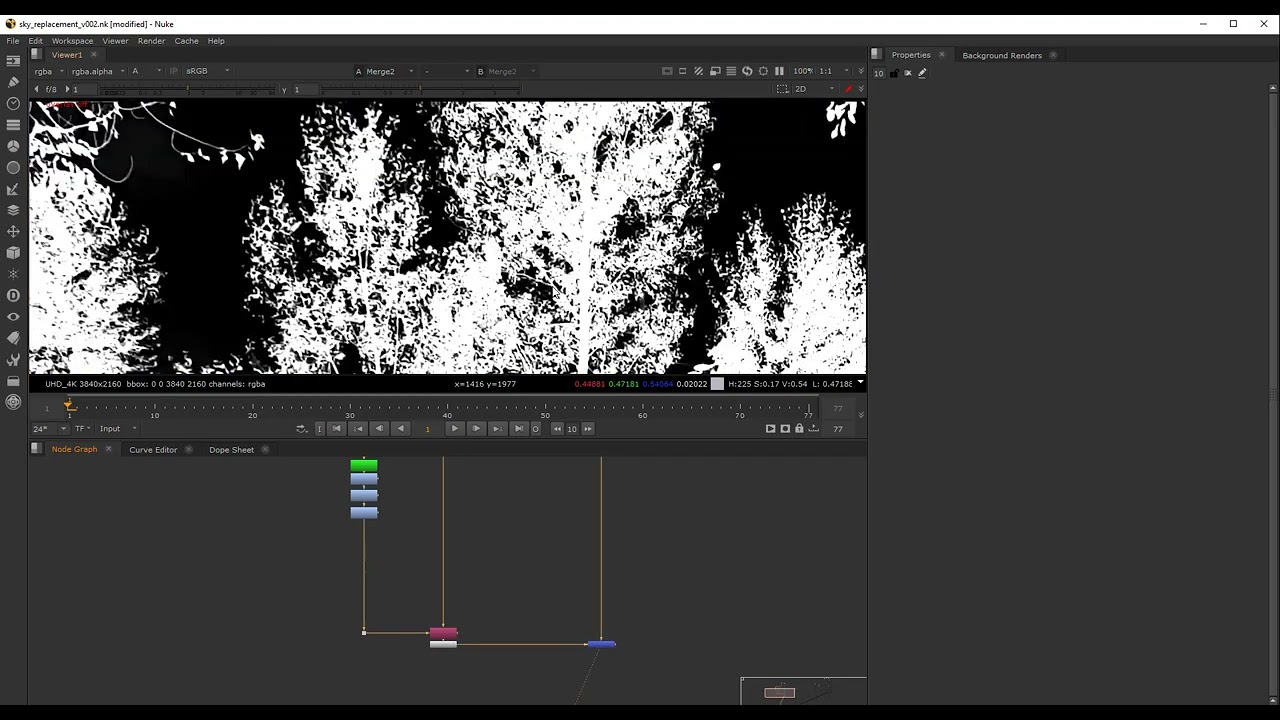The height and width of the screenshot is (720, 1280).
Task: Open the 3D nodes cube icon
Action: (13, 253)
